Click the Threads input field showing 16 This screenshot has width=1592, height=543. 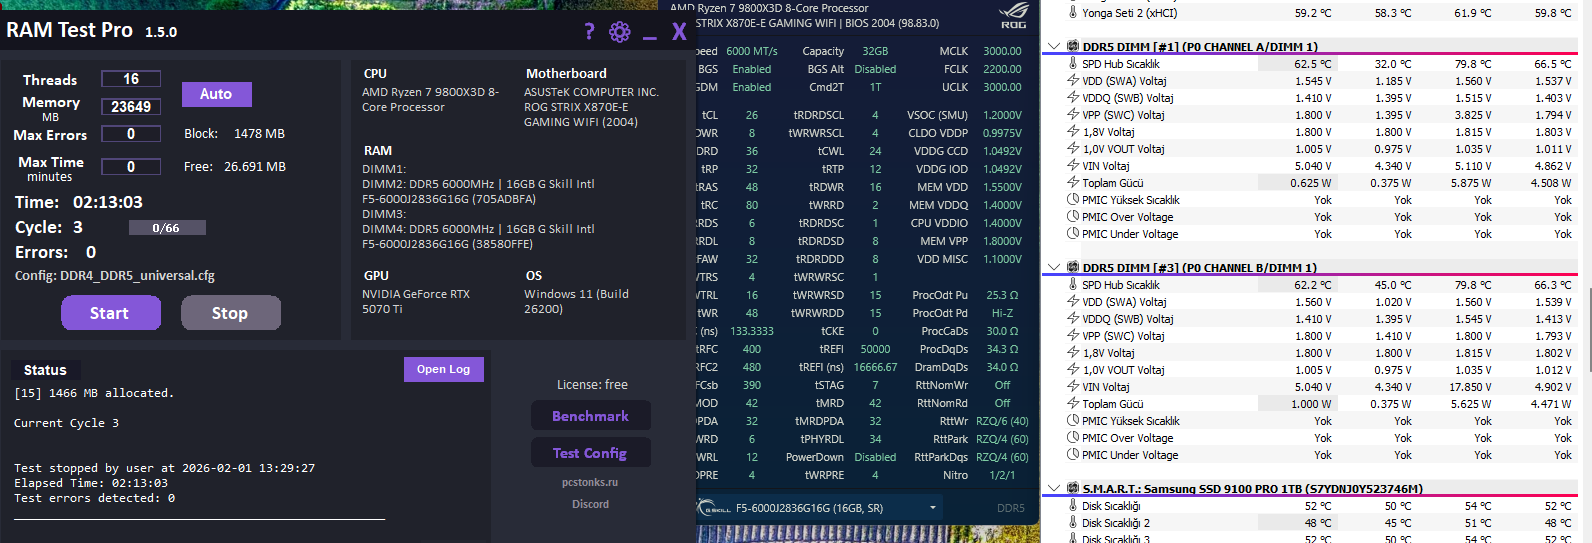point(131,79)
